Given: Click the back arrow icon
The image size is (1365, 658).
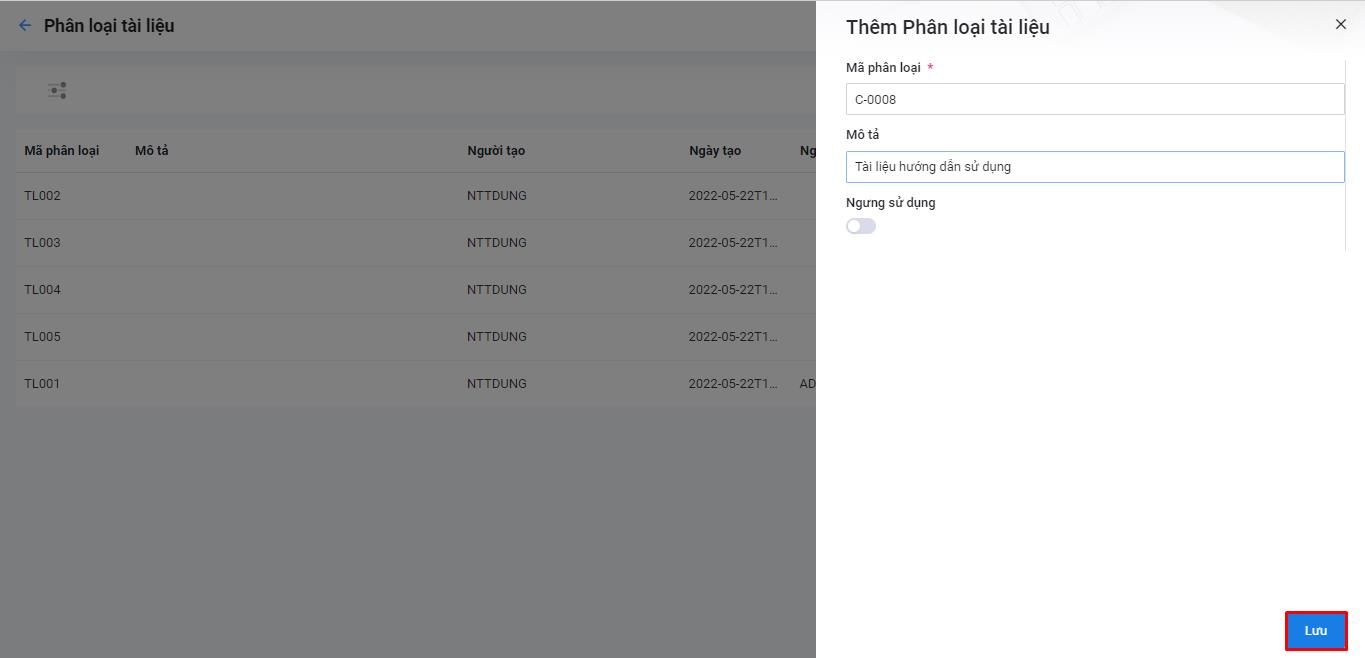Looking at the screenshot, I should (25, 26).
